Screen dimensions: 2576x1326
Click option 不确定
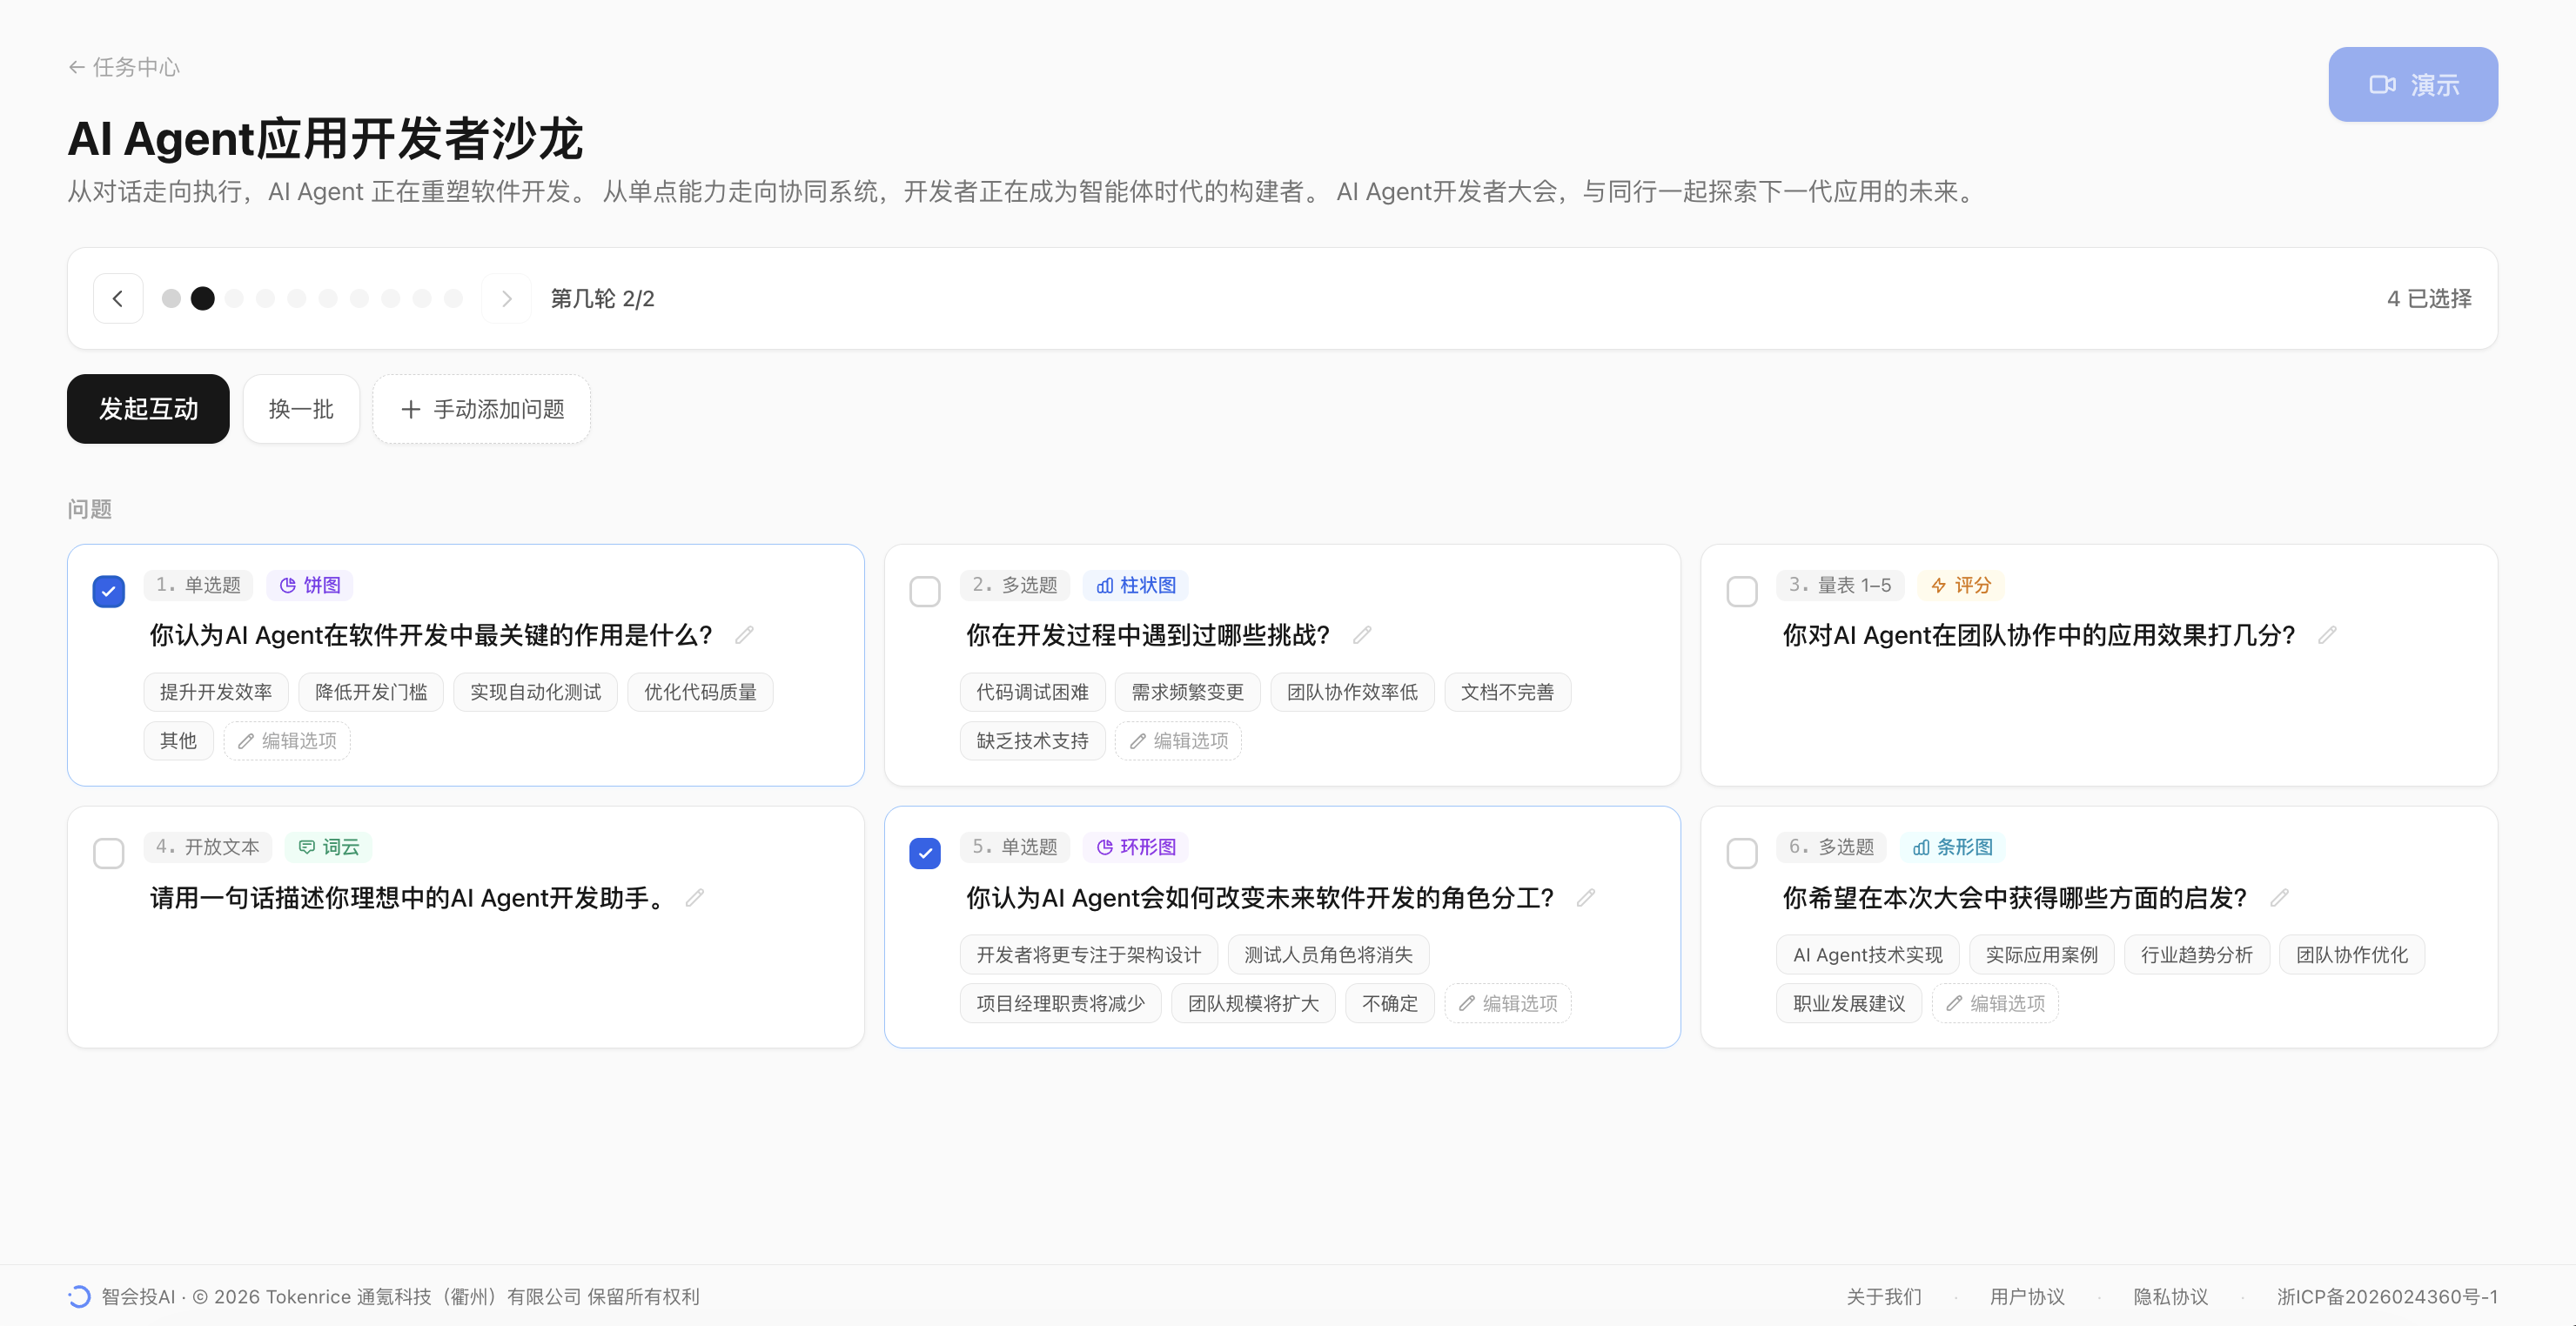coord(1390,1003)
